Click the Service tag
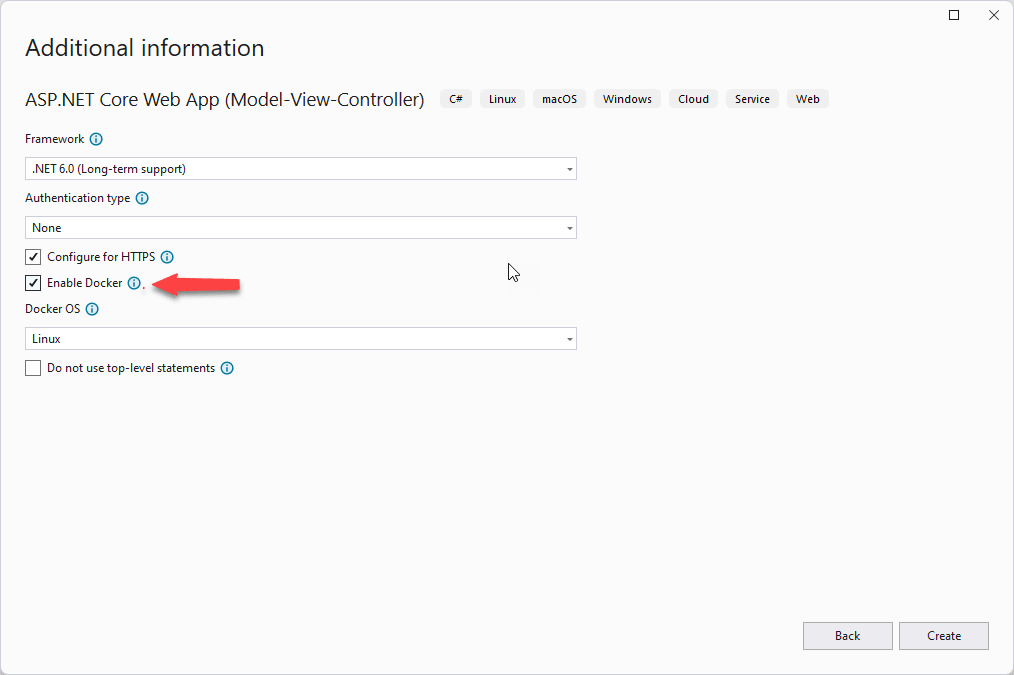This screenshot has width=1014, height=675. click(x=752, y=99)
